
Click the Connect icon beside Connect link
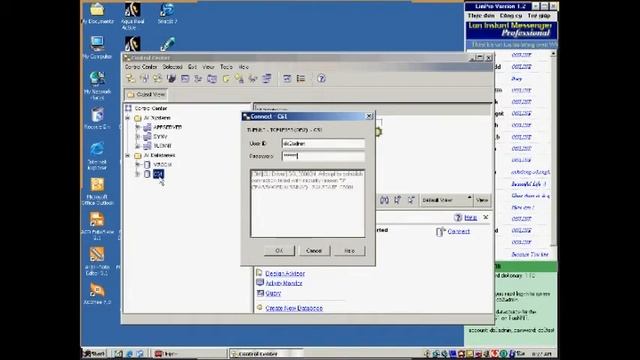440,232
